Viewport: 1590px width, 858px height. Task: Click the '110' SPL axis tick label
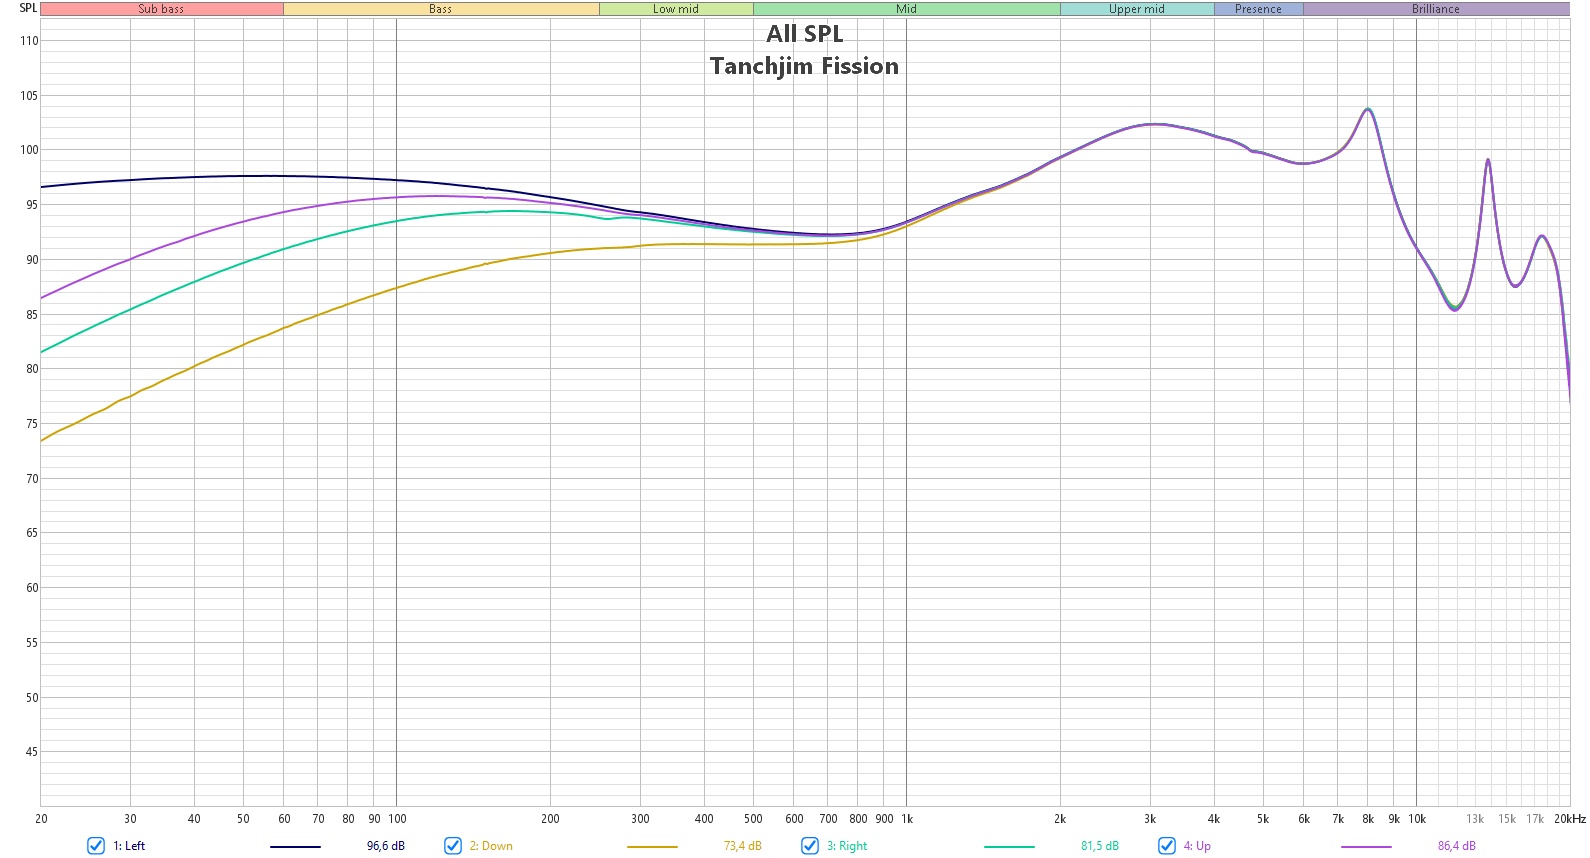[29, 41]
